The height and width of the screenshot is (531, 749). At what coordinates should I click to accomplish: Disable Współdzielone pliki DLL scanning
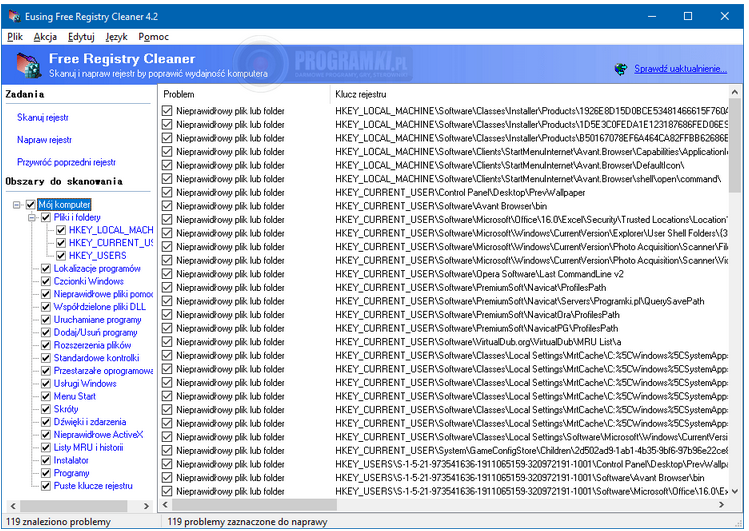tap(46, 307)
